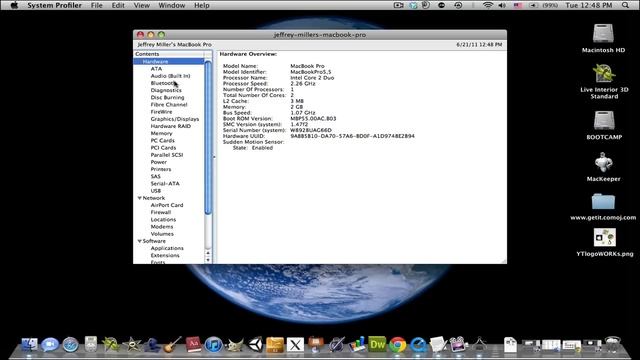This screenshot has height=360, width=640.
Task: Launch Keynote from the Dock
Action: (316, 344)
